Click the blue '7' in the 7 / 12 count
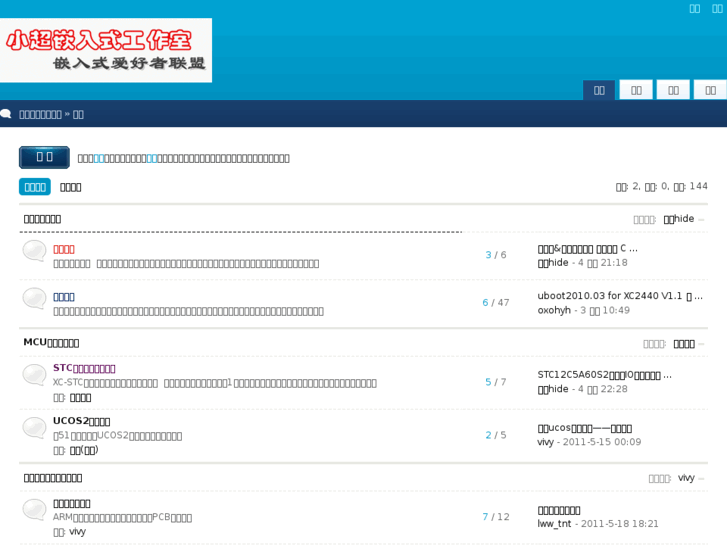The image size is (727, 545). (485, 517)
